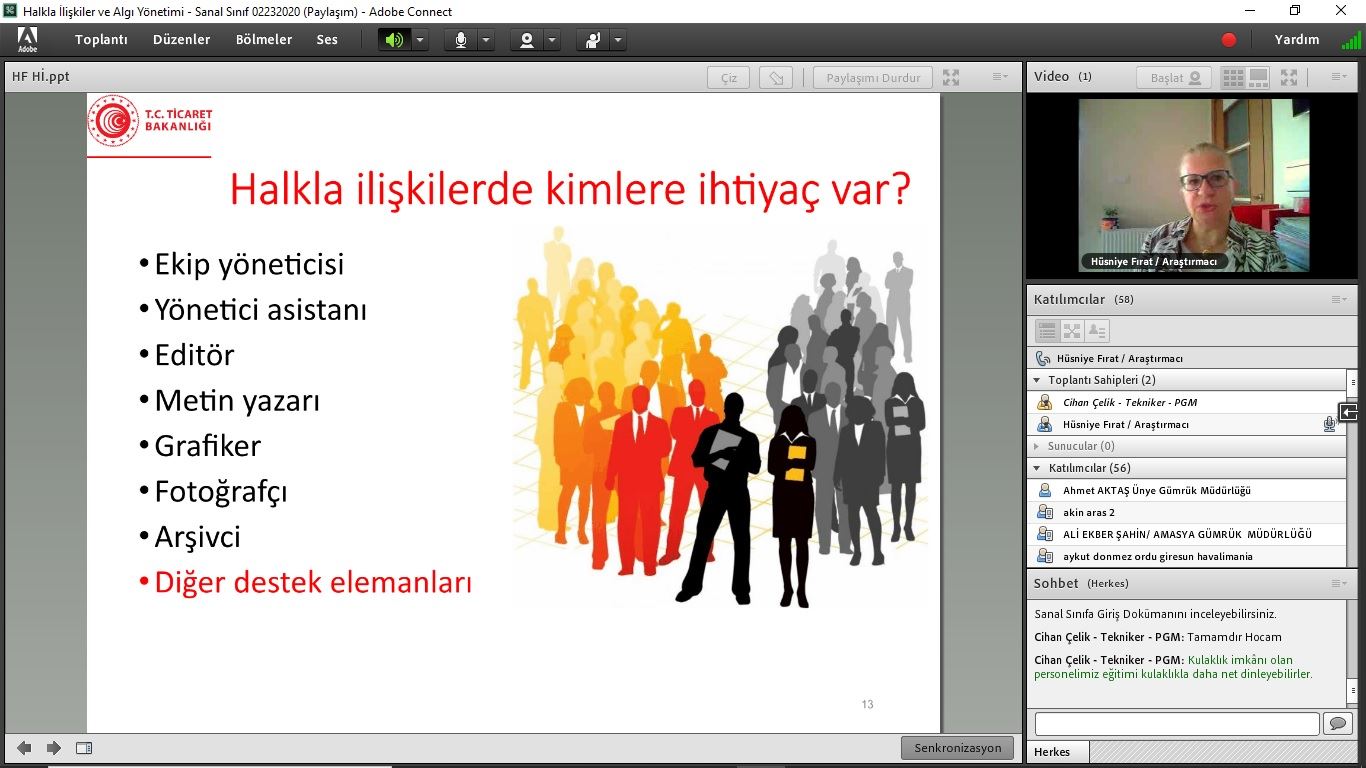The width and height of the screenshot is (1366, 768).
Task: Switch video pod to grid layout view
Action: coord(1233,77)
